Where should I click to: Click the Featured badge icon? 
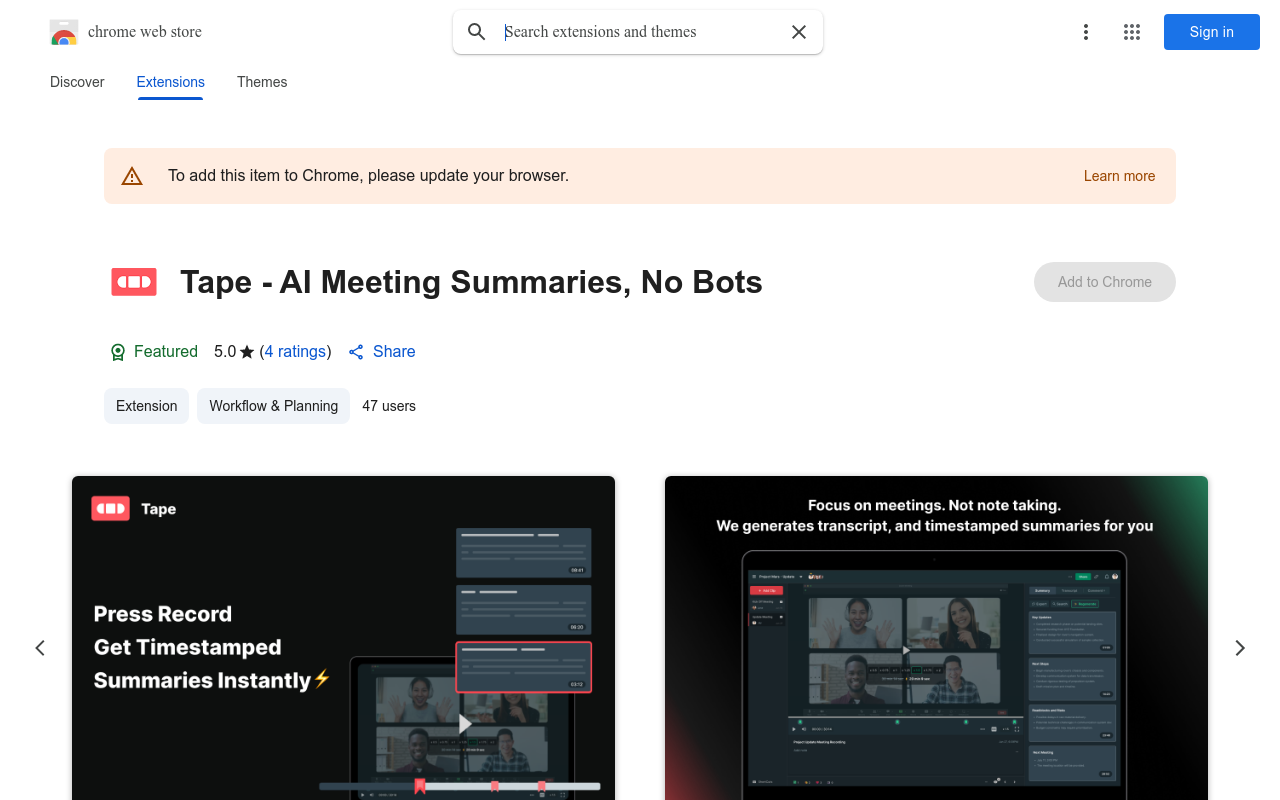[x=118, y=352]
